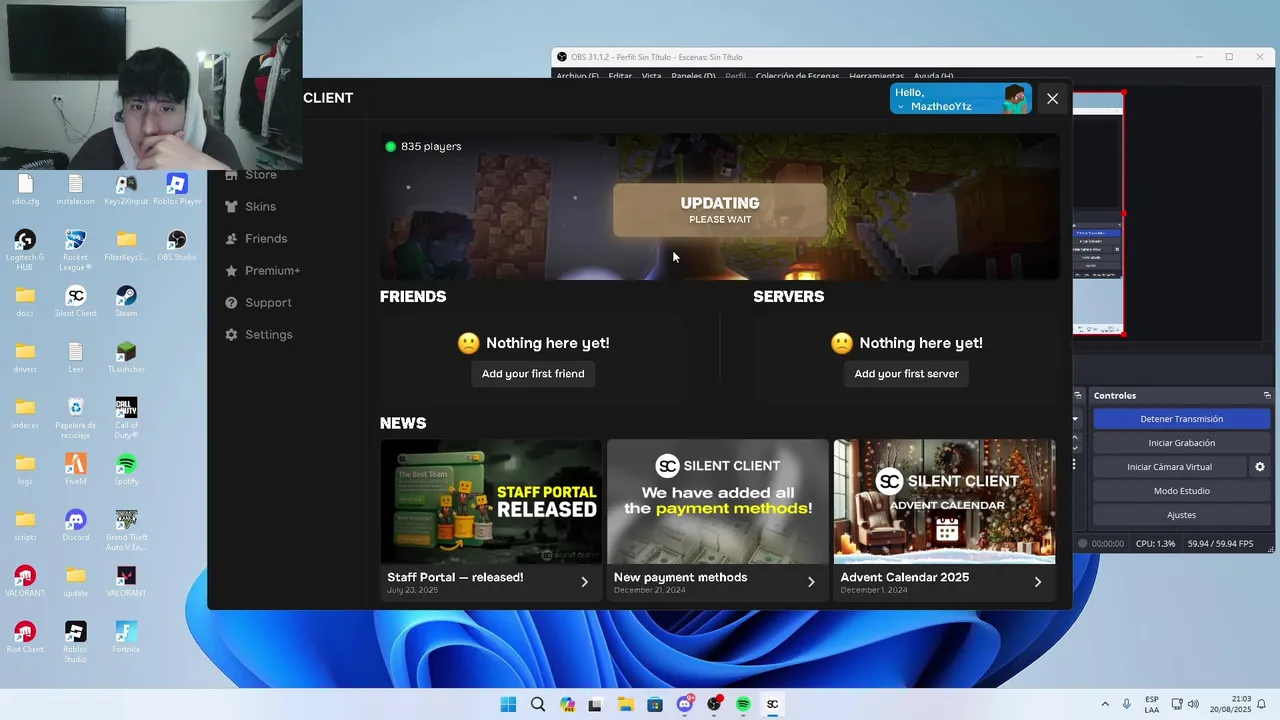Select the Grand Theft Auto V desktop icon
Screen dimensions: 1280x720
click(x=126, y=530)
